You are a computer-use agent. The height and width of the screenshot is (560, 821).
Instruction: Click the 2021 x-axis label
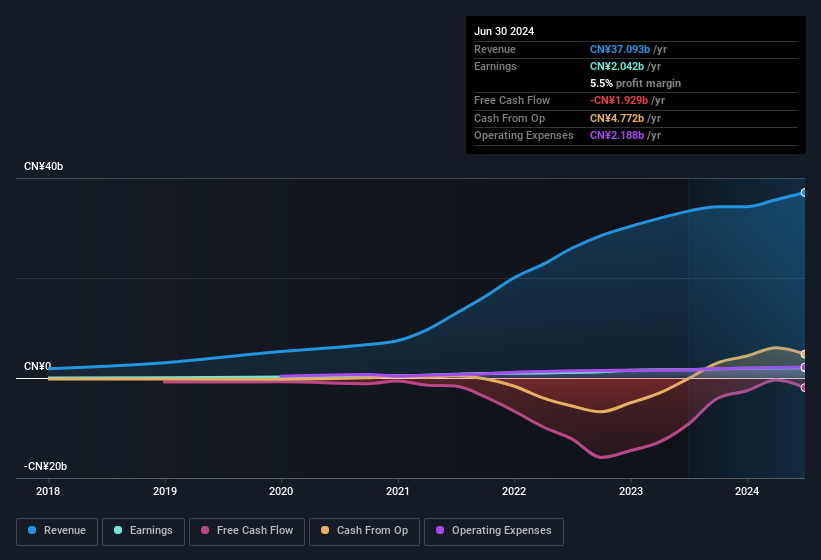[398, 491]
